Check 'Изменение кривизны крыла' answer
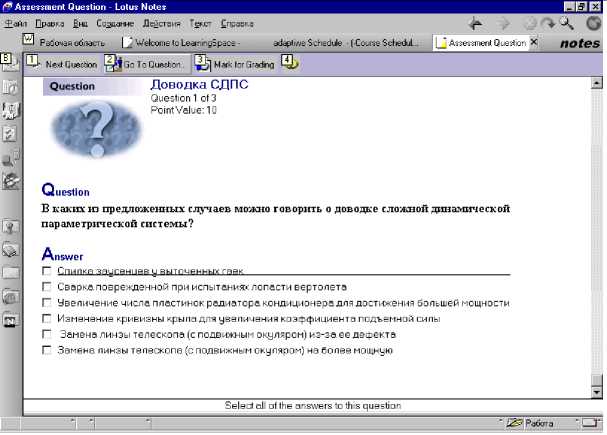 pos(46,318)
